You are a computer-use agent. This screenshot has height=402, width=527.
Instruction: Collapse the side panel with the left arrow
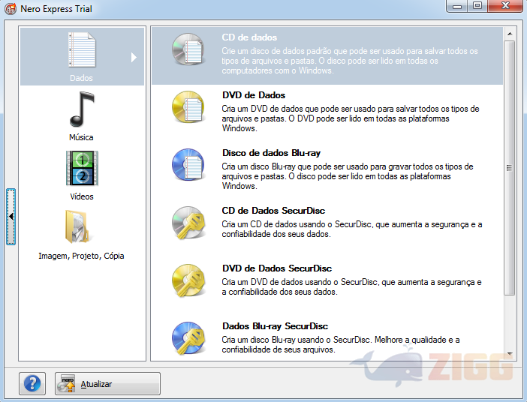[x=11, y=216]
